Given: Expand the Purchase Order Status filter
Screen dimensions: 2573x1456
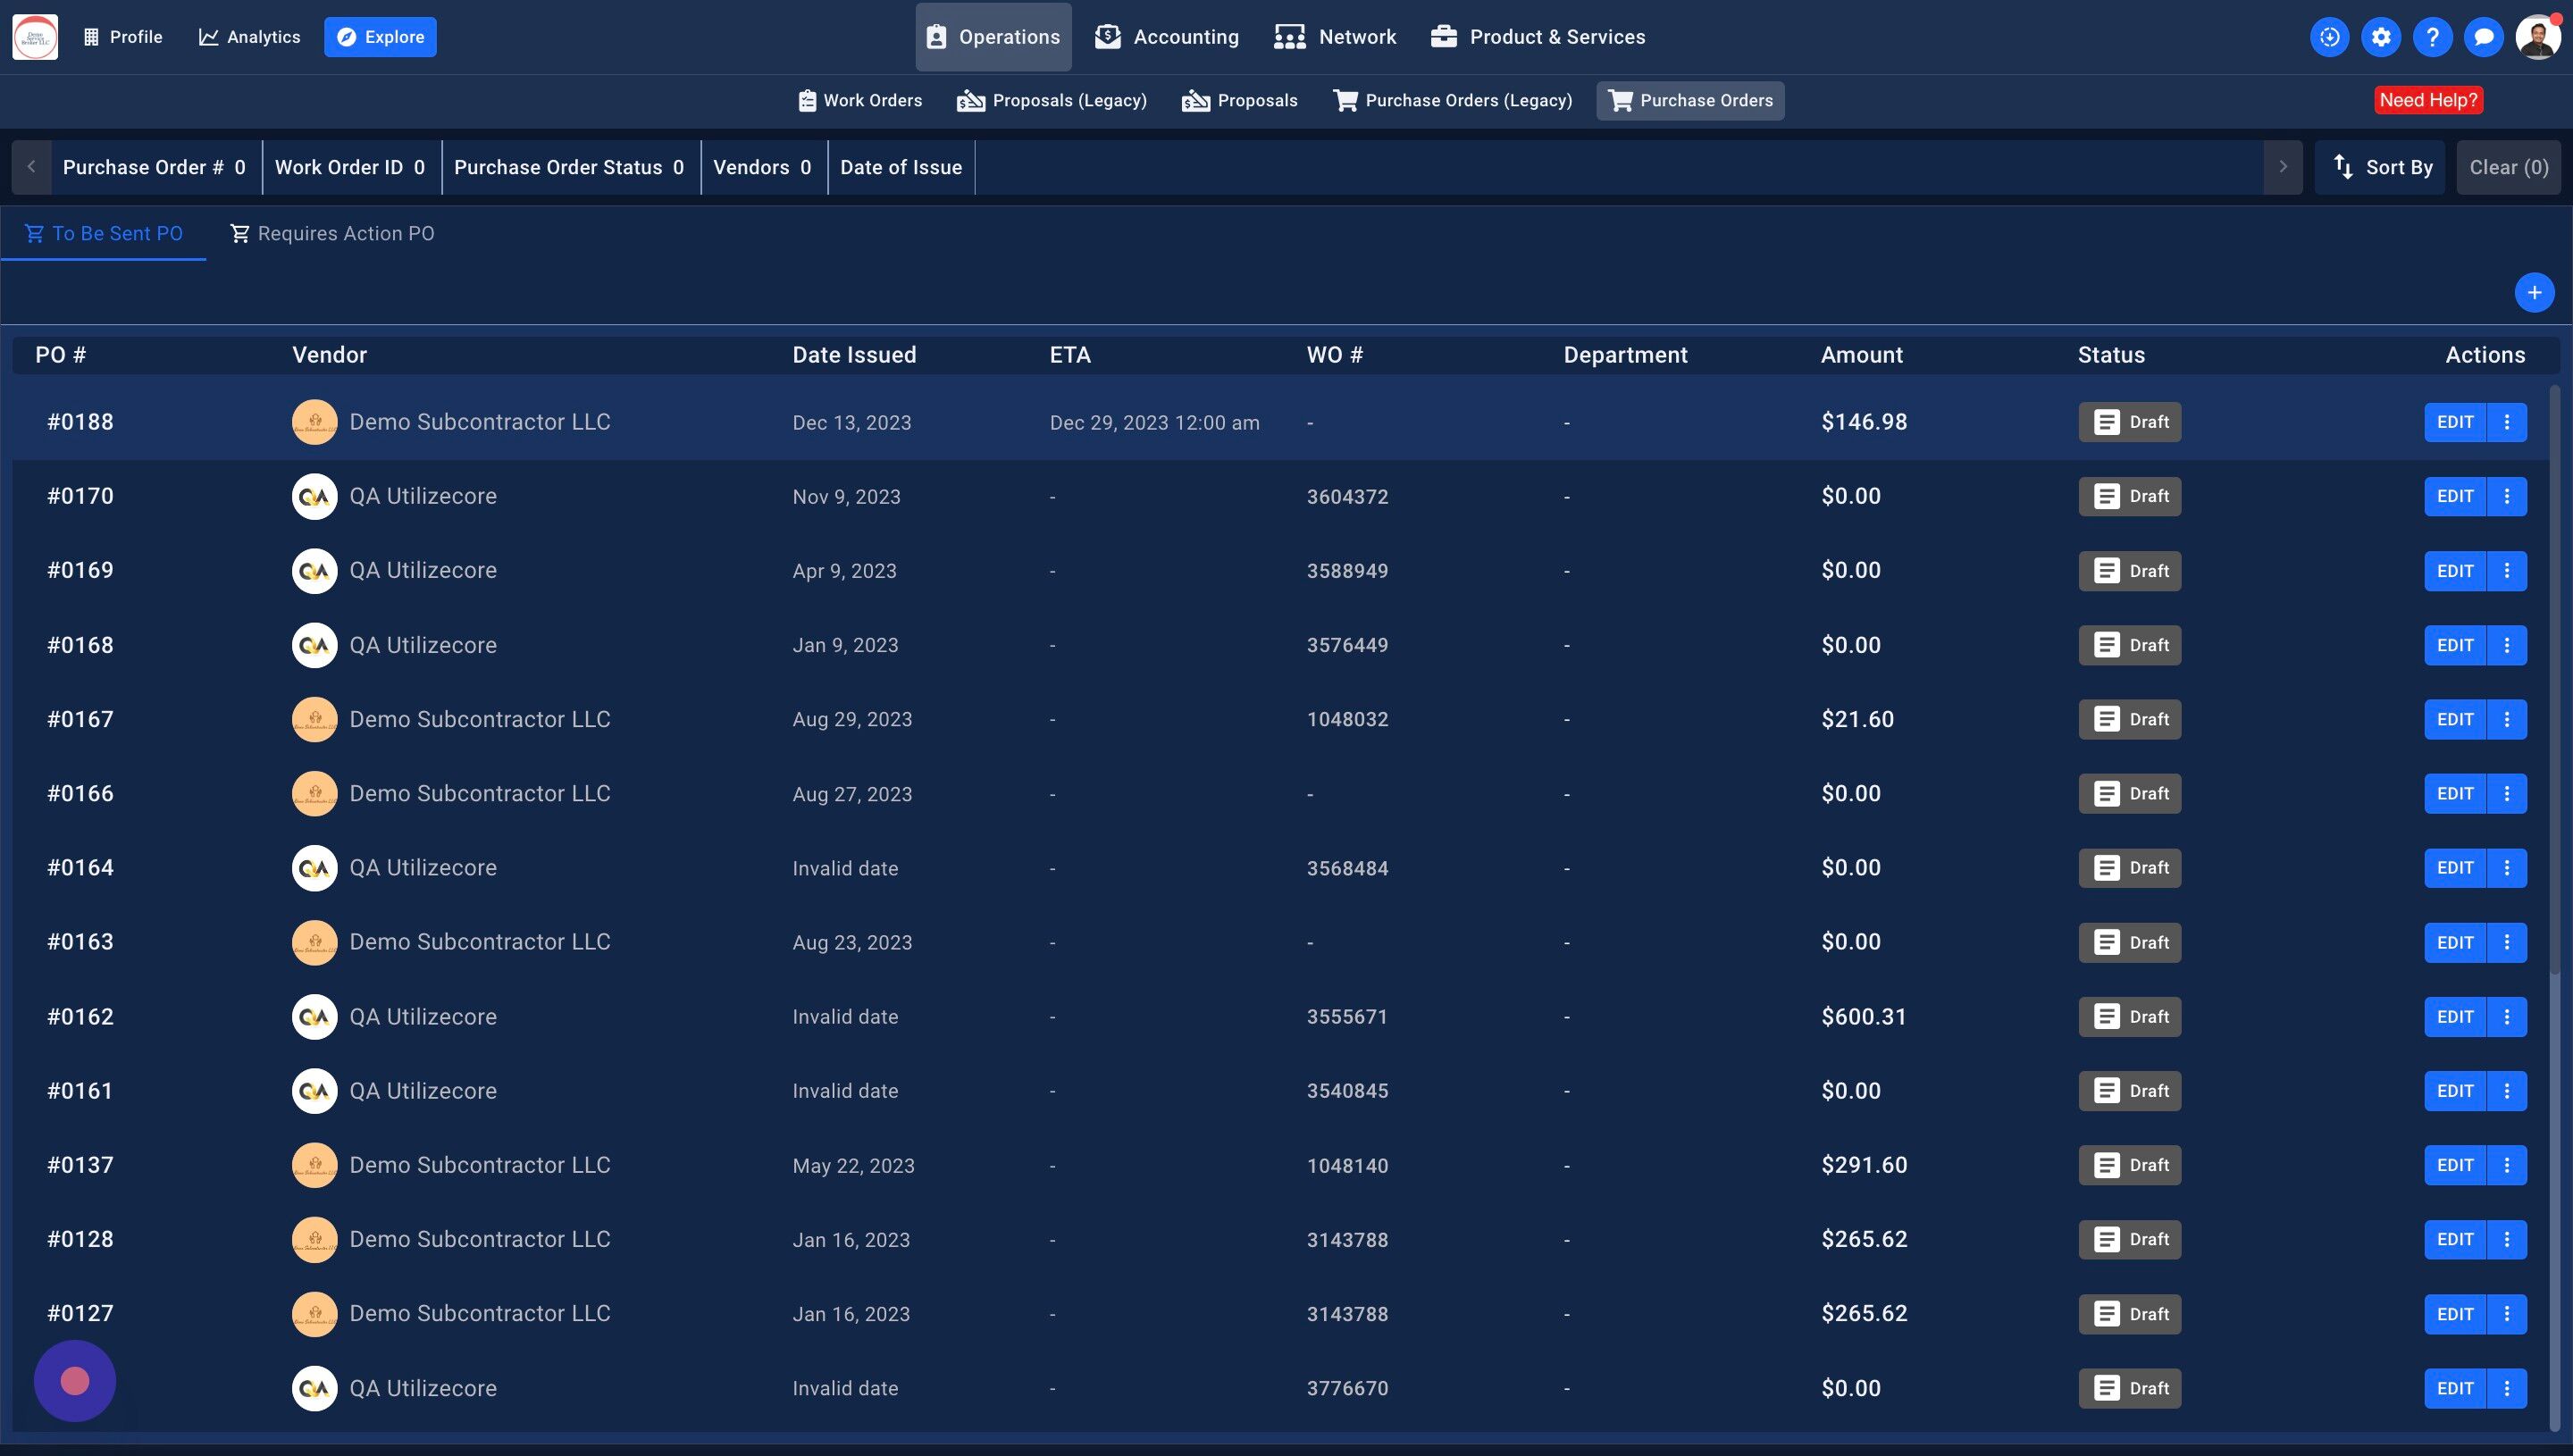Looking at the screenshot, I should click(569, 167).
